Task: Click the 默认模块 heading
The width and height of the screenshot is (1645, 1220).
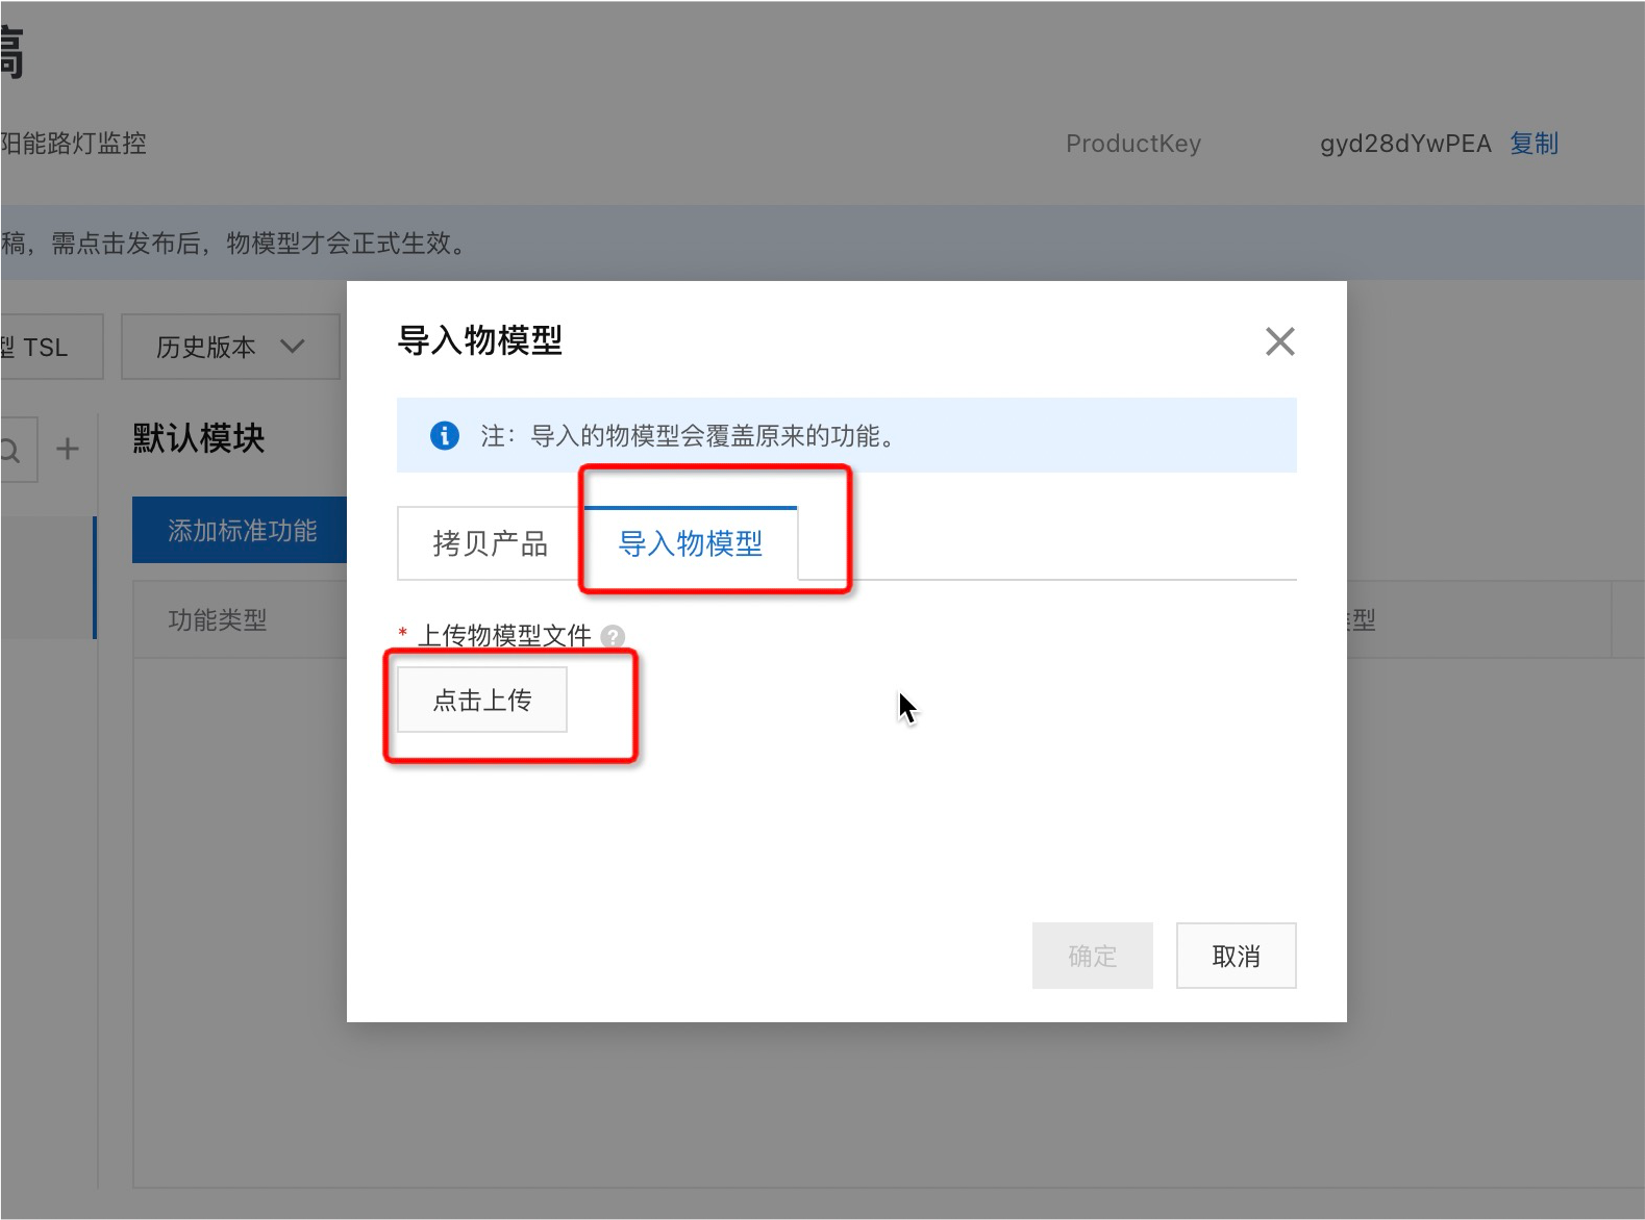Action: click(198, 438)
